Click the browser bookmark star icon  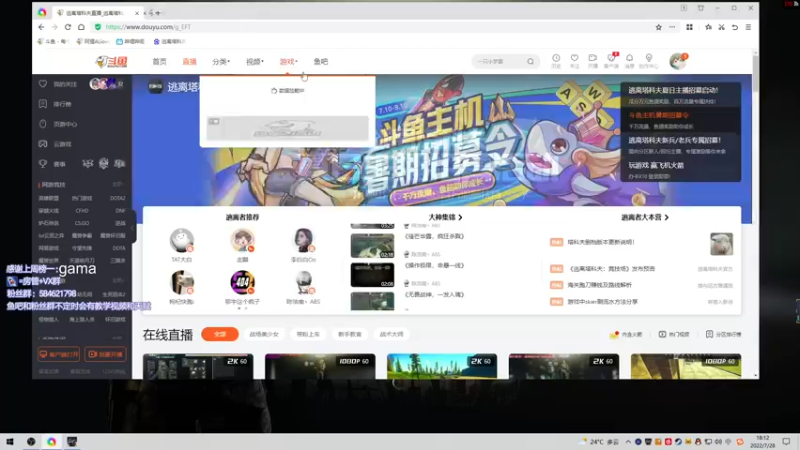(x=658, y=27)
